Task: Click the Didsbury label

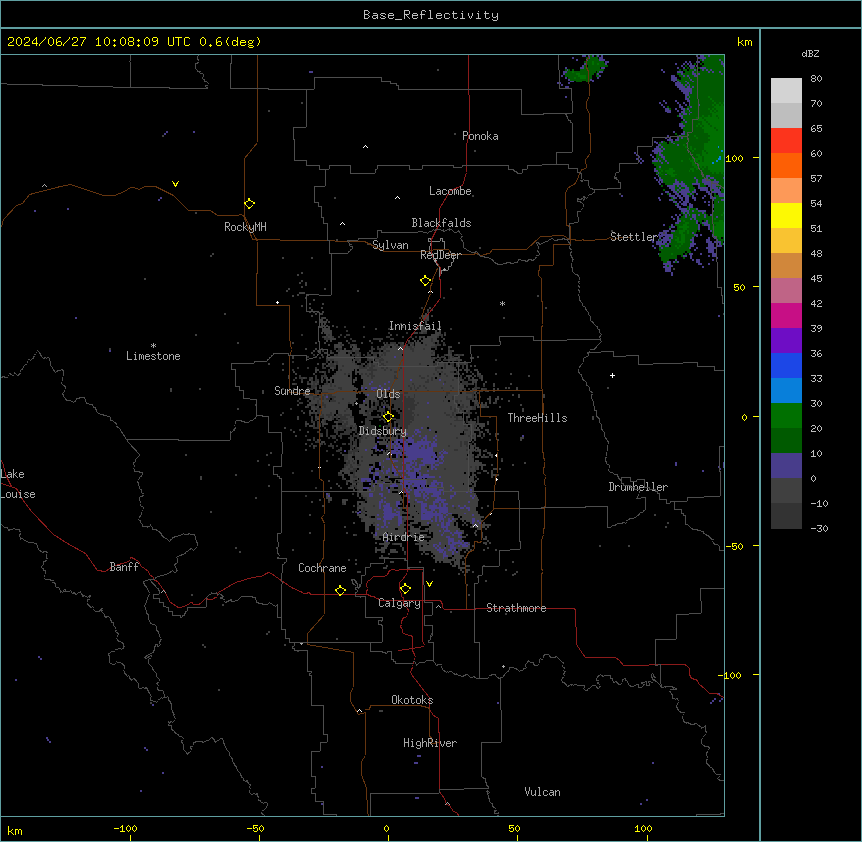Action: pos(383,431)
